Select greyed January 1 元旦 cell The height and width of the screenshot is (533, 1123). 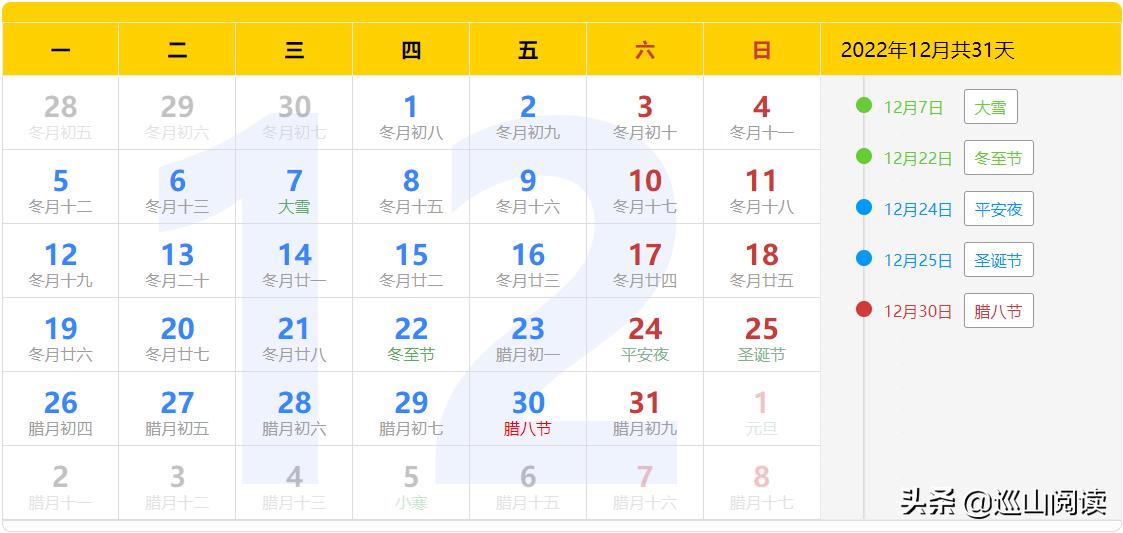click(x=761, y=409)
